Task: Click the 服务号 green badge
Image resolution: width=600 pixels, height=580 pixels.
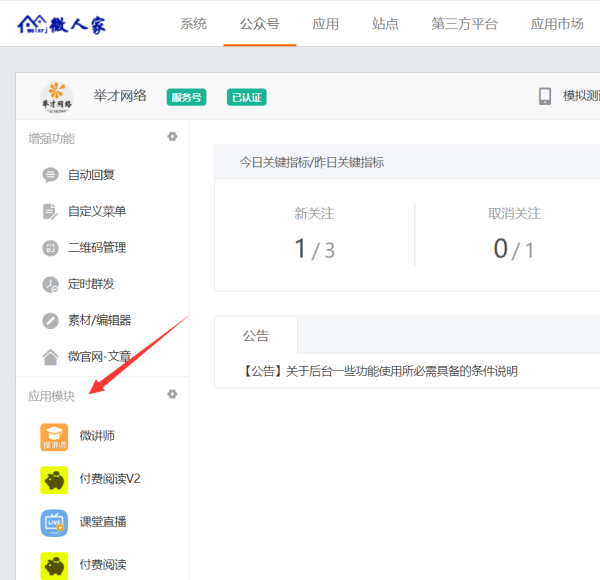Action: pyautogui.click(x=186, y=97)
